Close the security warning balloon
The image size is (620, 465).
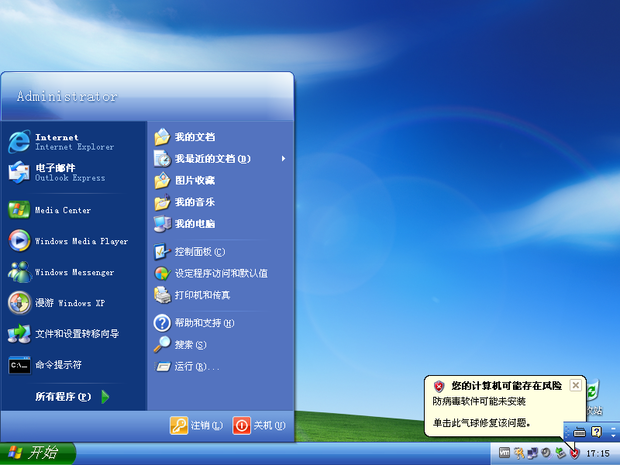[x=576, y=385]
